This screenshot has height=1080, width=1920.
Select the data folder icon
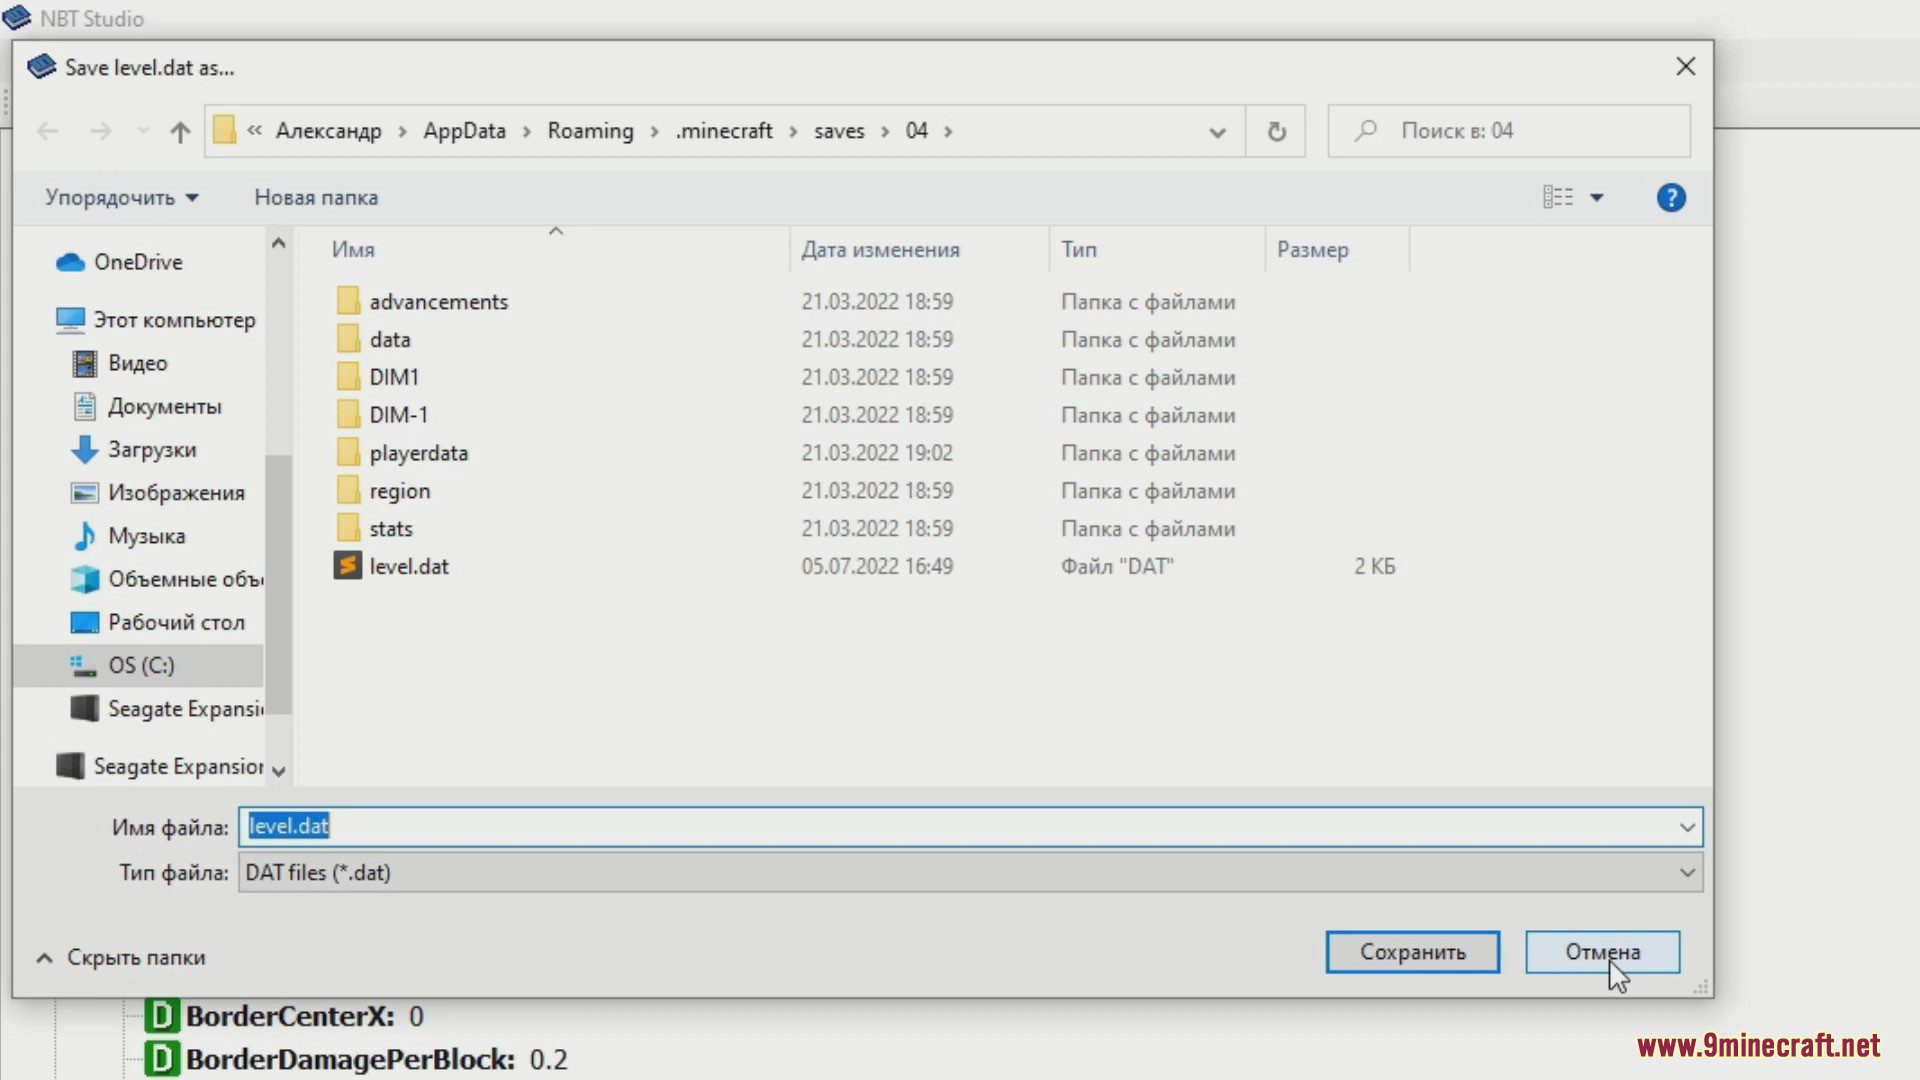[347, 339]
